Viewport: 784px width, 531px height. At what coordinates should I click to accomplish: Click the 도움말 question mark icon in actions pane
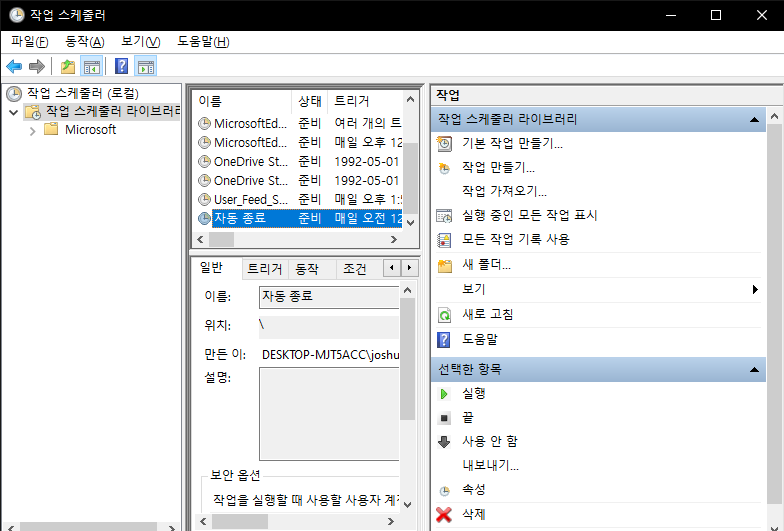click(x=444, y=340)
